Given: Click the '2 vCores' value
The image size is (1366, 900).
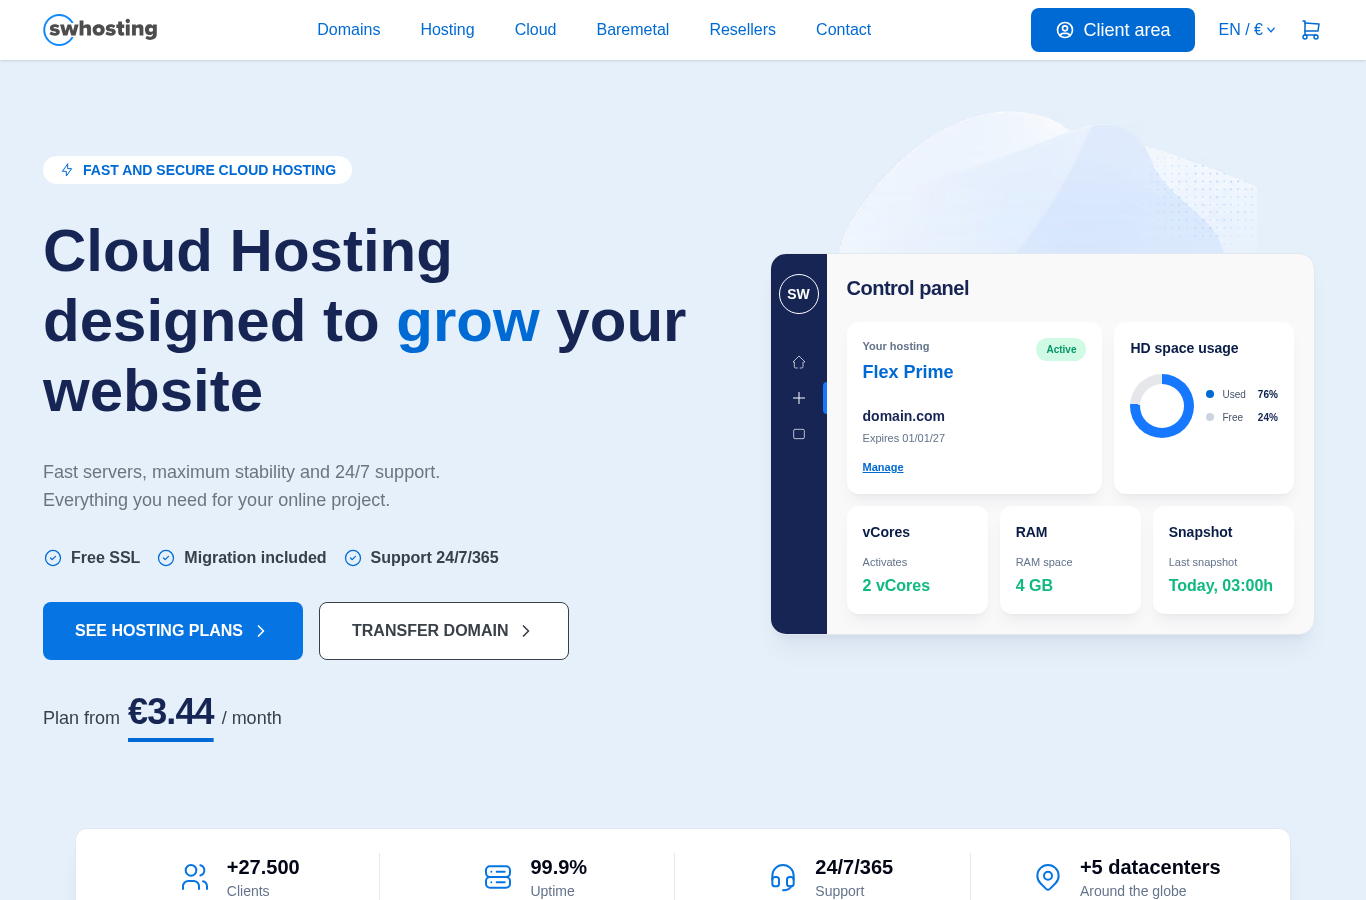Looking at the screenshot, I should [896, 586].
